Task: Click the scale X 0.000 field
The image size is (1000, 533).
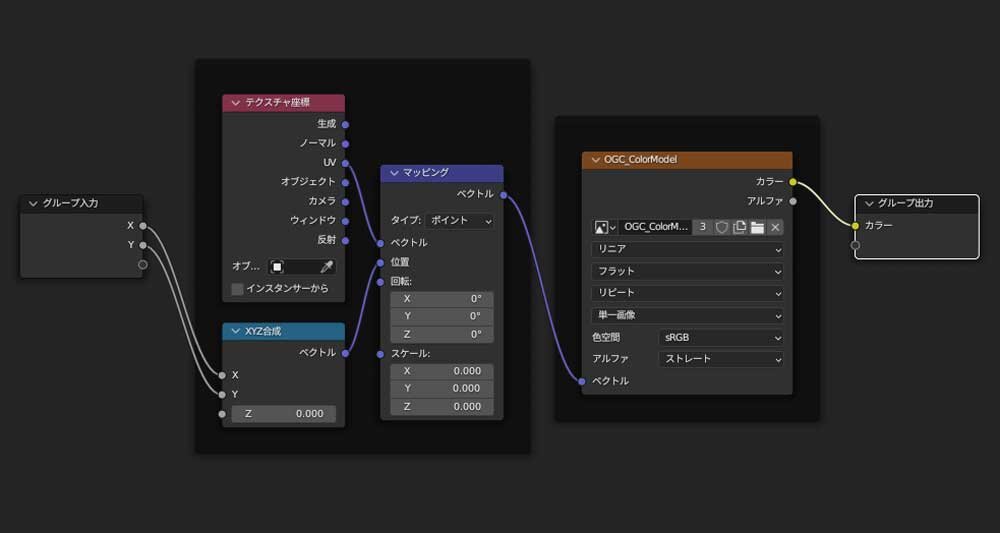Action: point(442,371)
